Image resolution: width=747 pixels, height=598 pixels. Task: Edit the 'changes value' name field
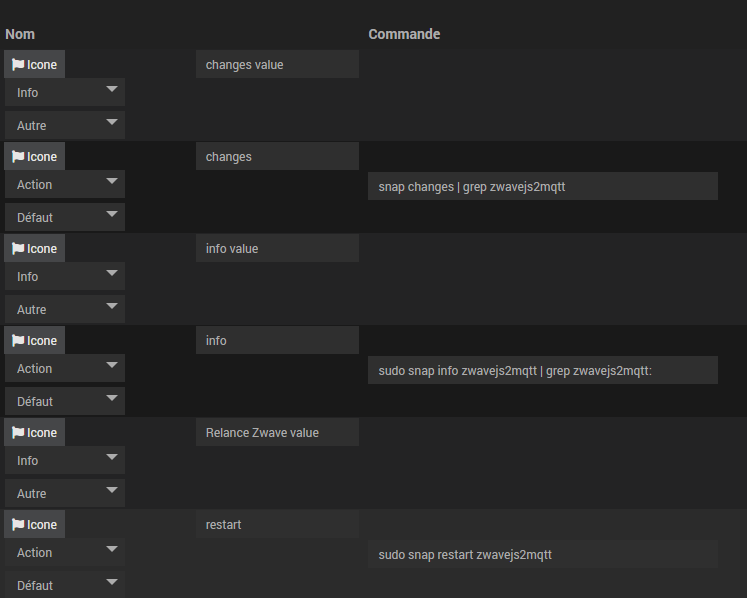[277, 64]
